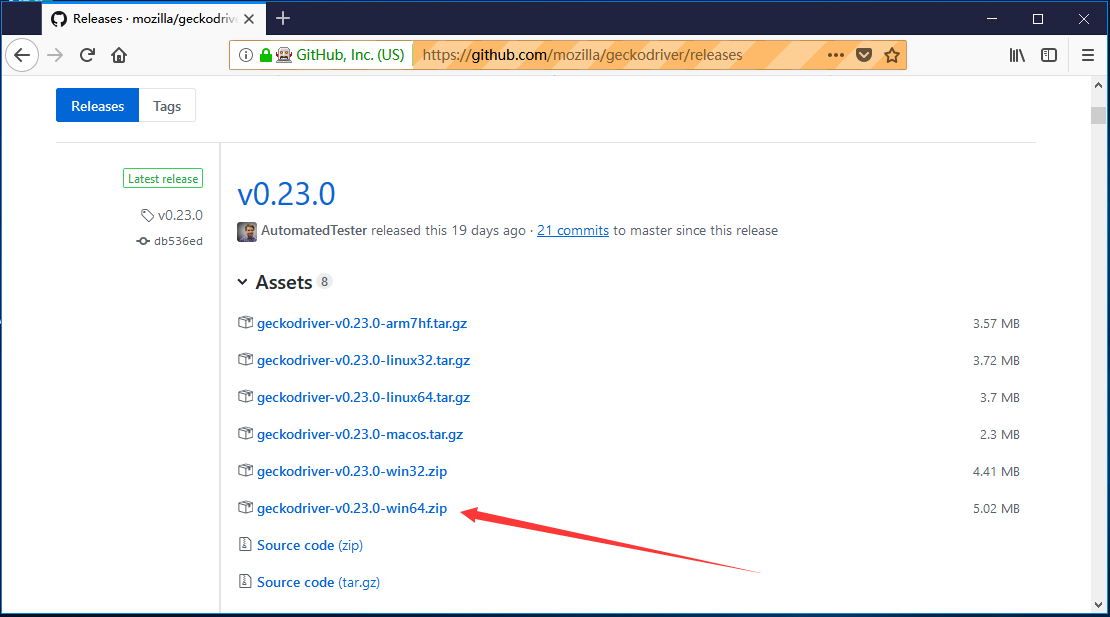This screenshot has height=617, width=1110.
Task: Show the sidebars panel
Action: [x=1049, y=55]
